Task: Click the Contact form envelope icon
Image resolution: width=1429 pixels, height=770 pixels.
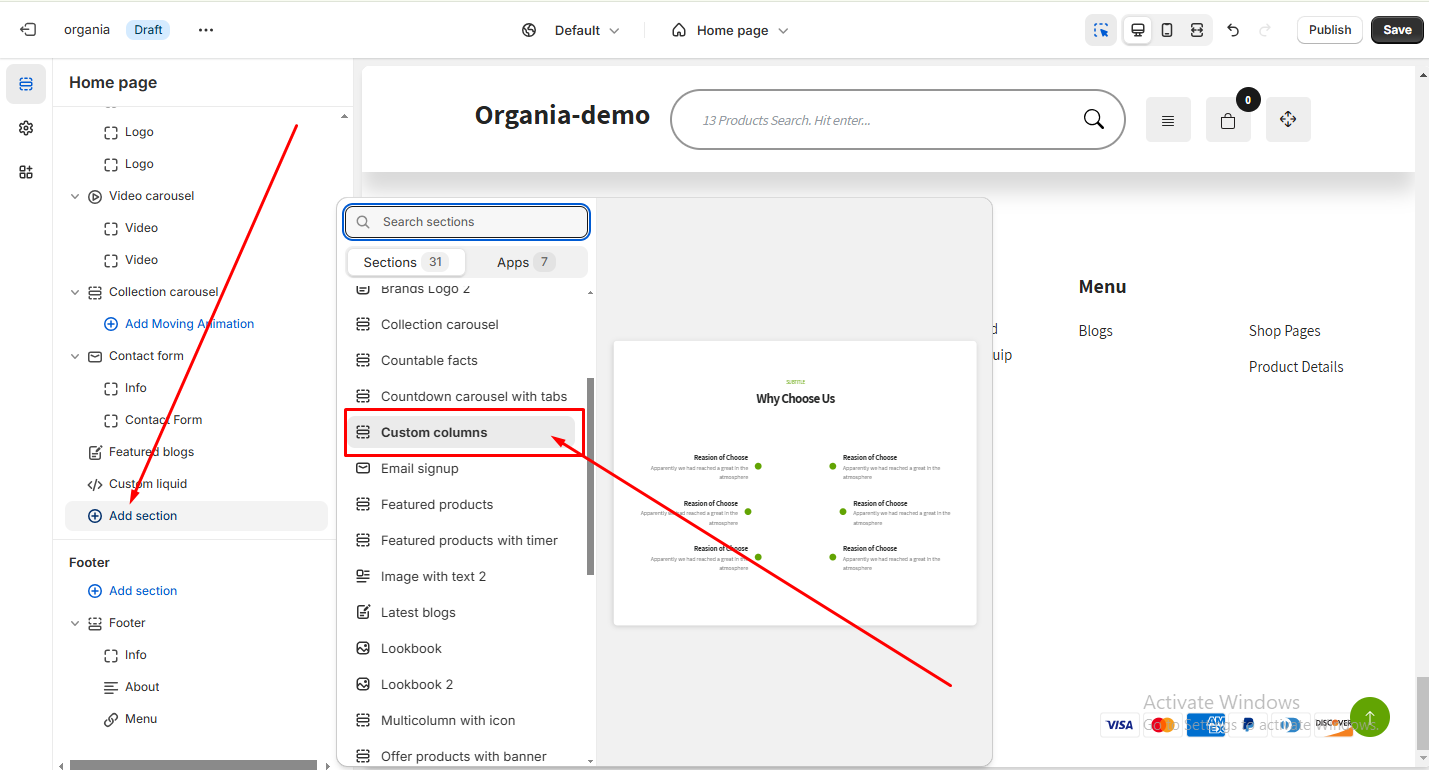Action: pos(95,356)
